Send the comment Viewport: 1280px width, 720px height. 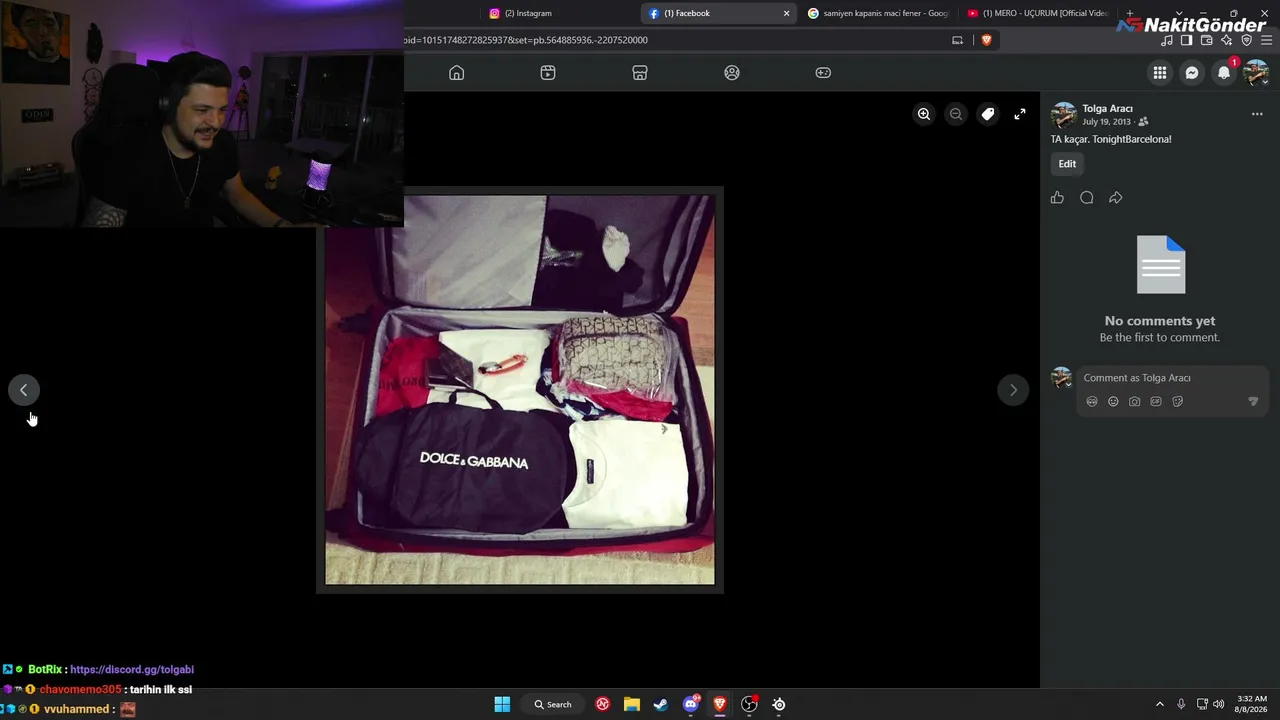(x=1253, y=402)
